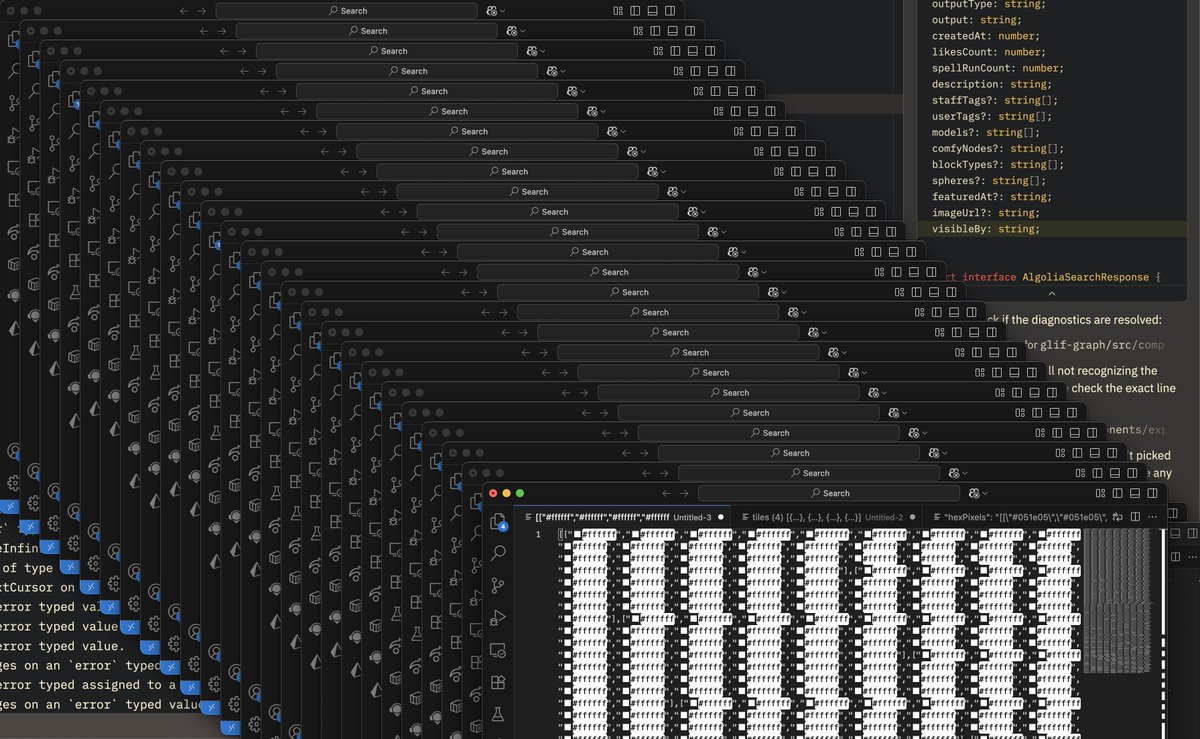Click the "likesCount: number;" code line
Screen dimensions: 1200x739
pos(988,52)
